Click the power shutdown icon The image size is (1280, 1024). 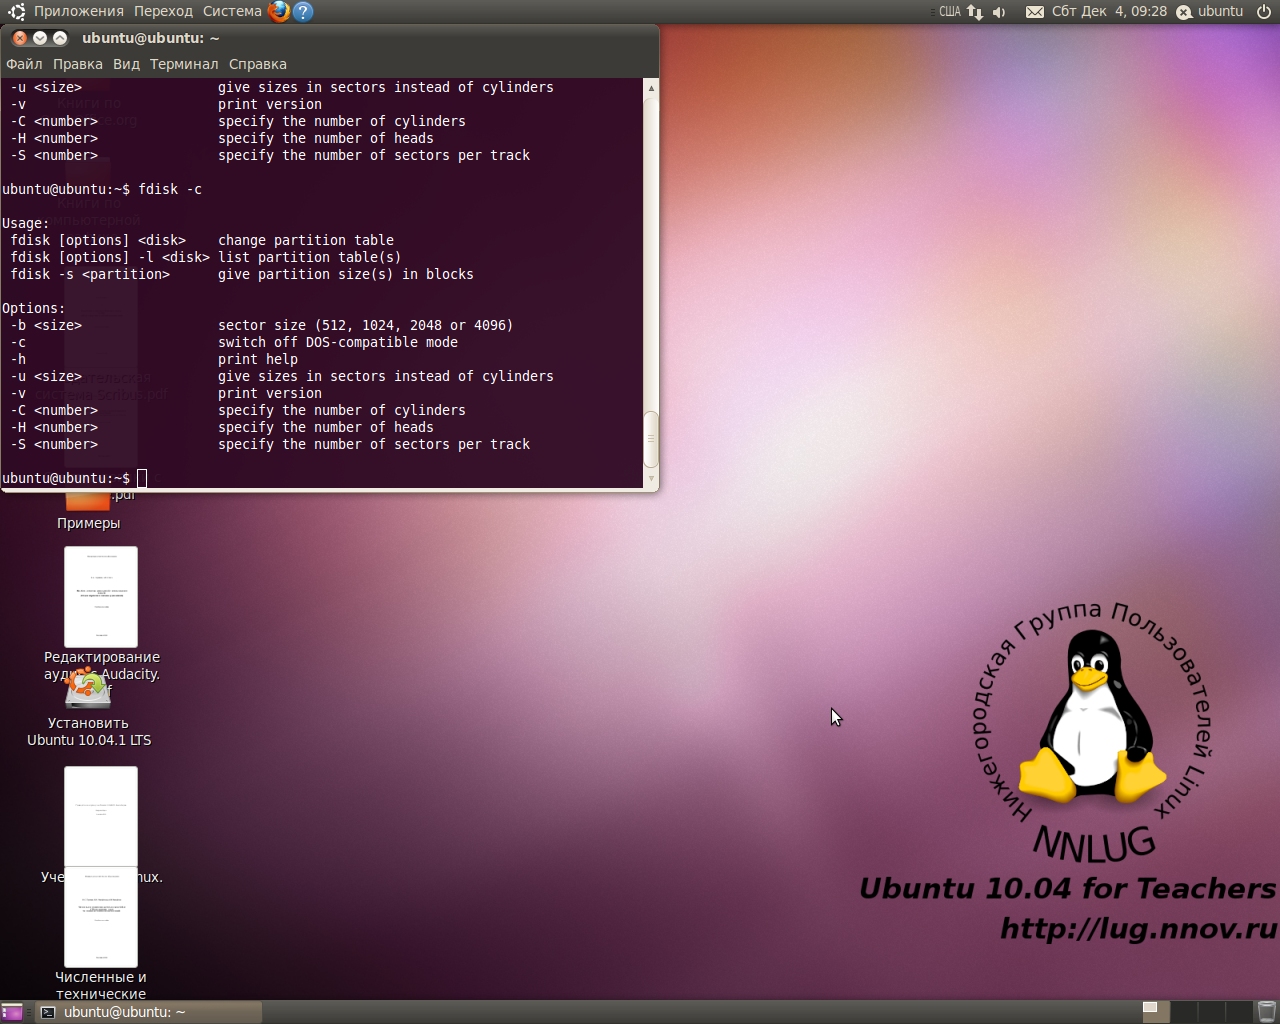[x=1264, y=12]
